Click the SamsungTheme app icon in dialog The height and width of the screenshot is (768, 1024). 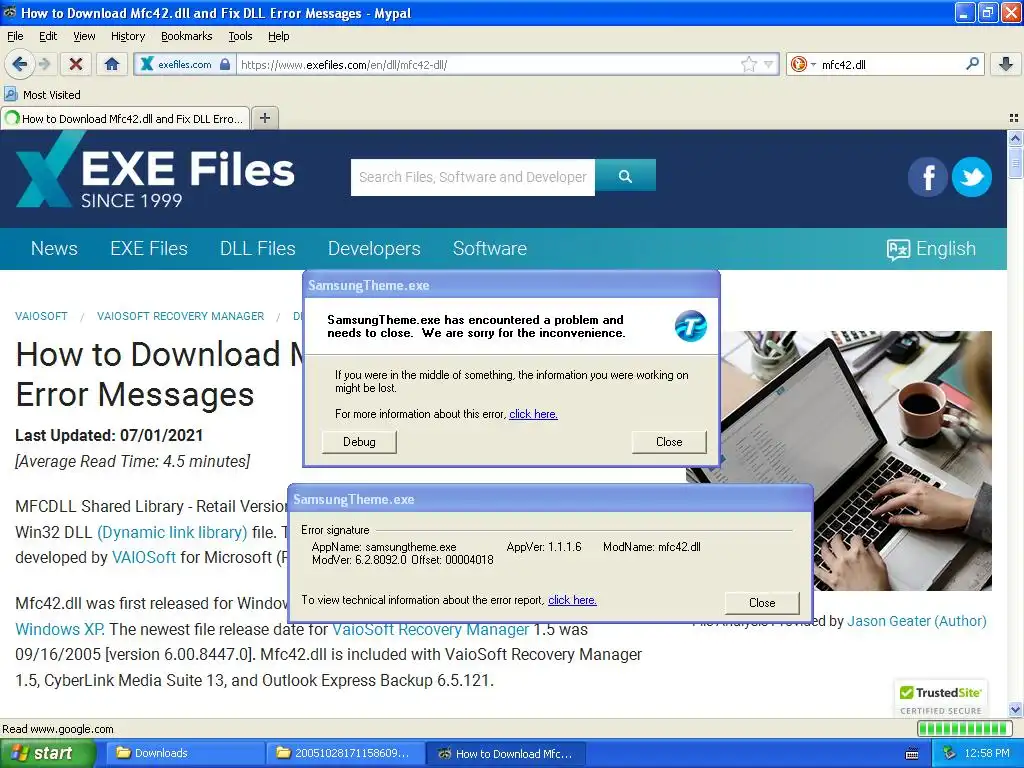(690, 326)
